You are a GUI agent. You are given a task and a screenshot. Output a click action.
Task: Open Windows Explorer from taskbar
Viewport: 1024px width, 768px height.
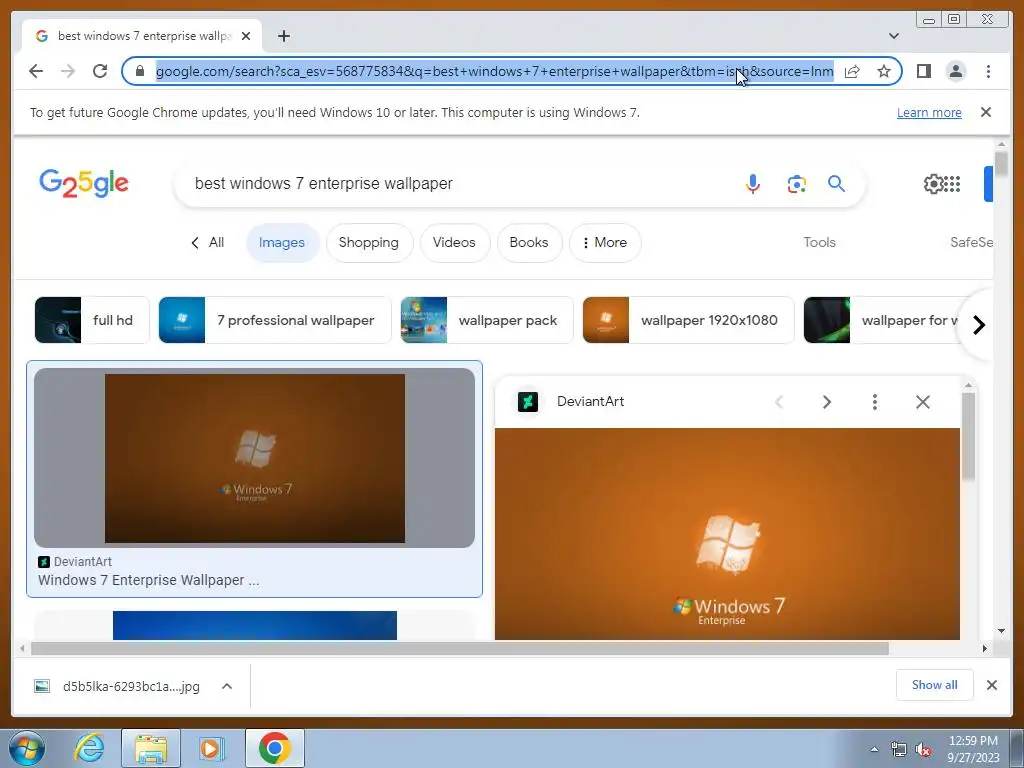pos(151,748)
